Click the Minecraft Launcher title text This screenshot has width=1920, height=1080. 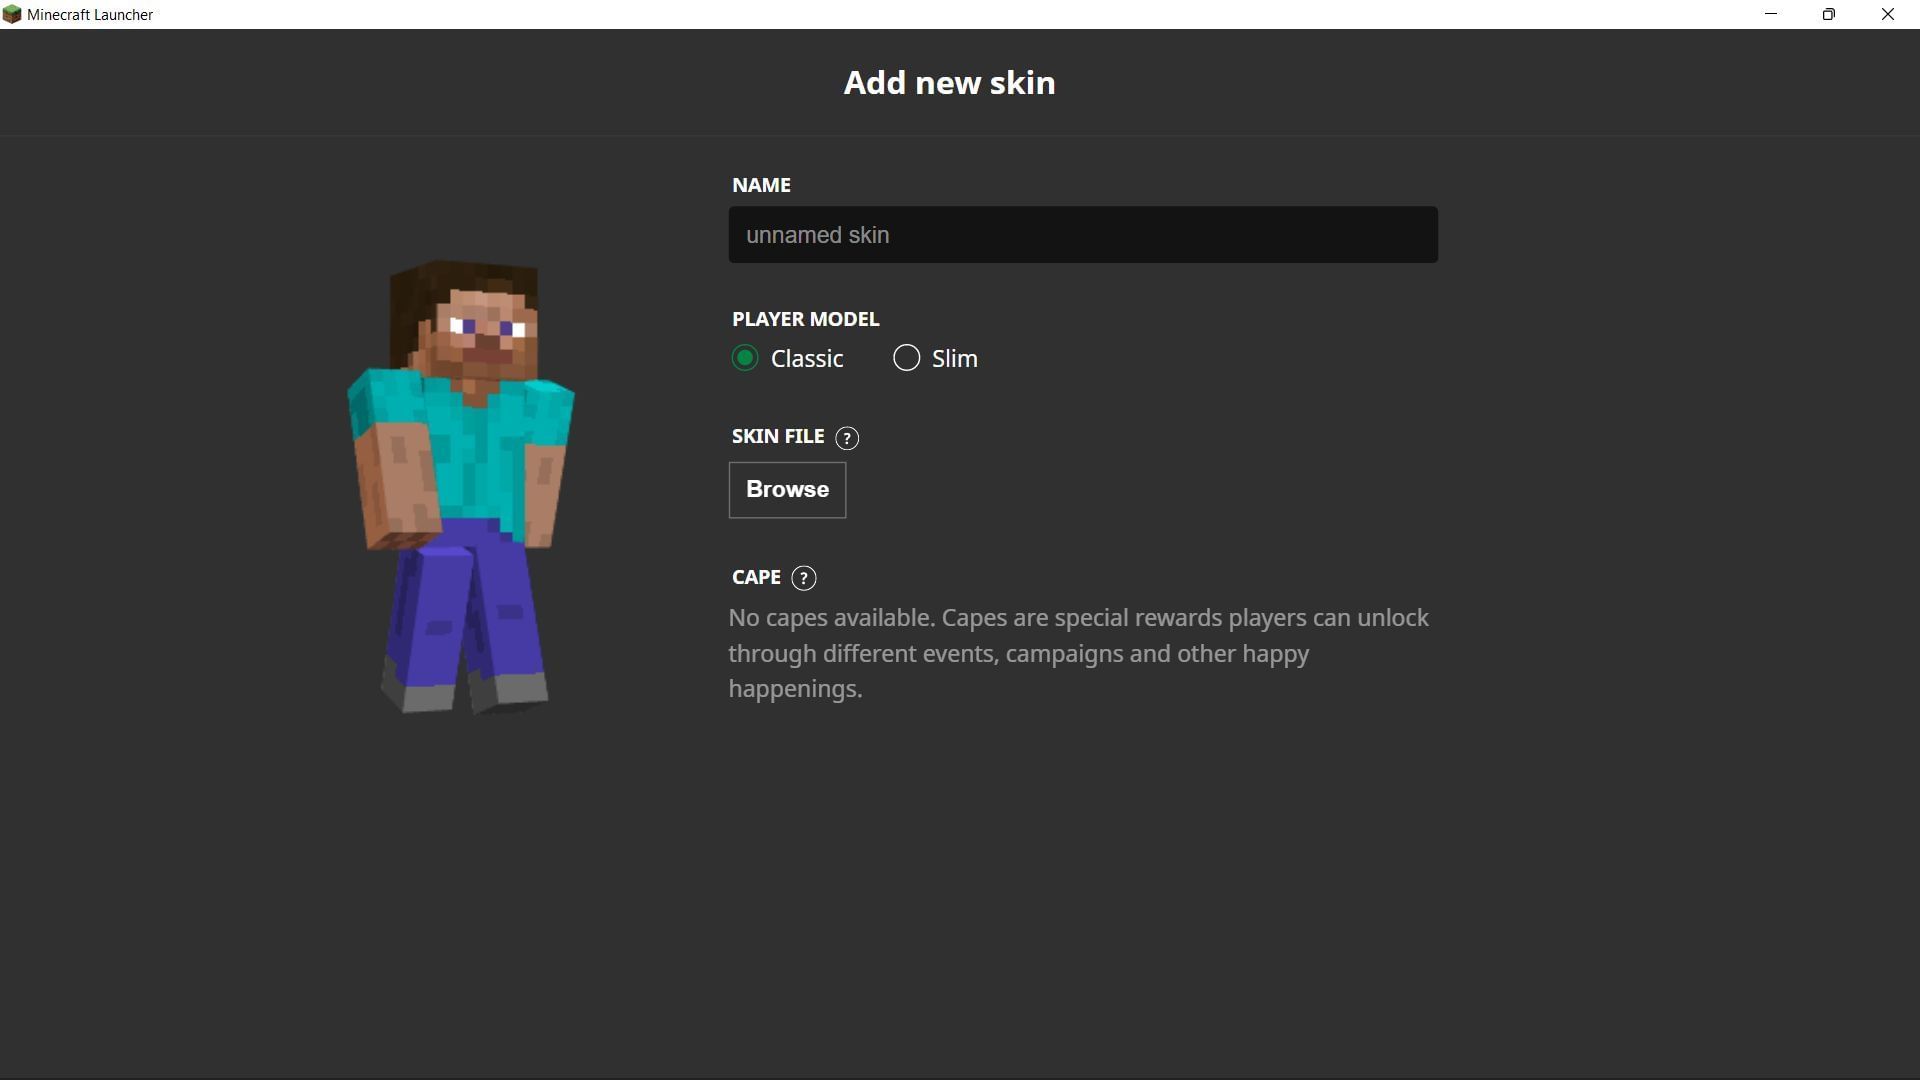pos(88,14)
